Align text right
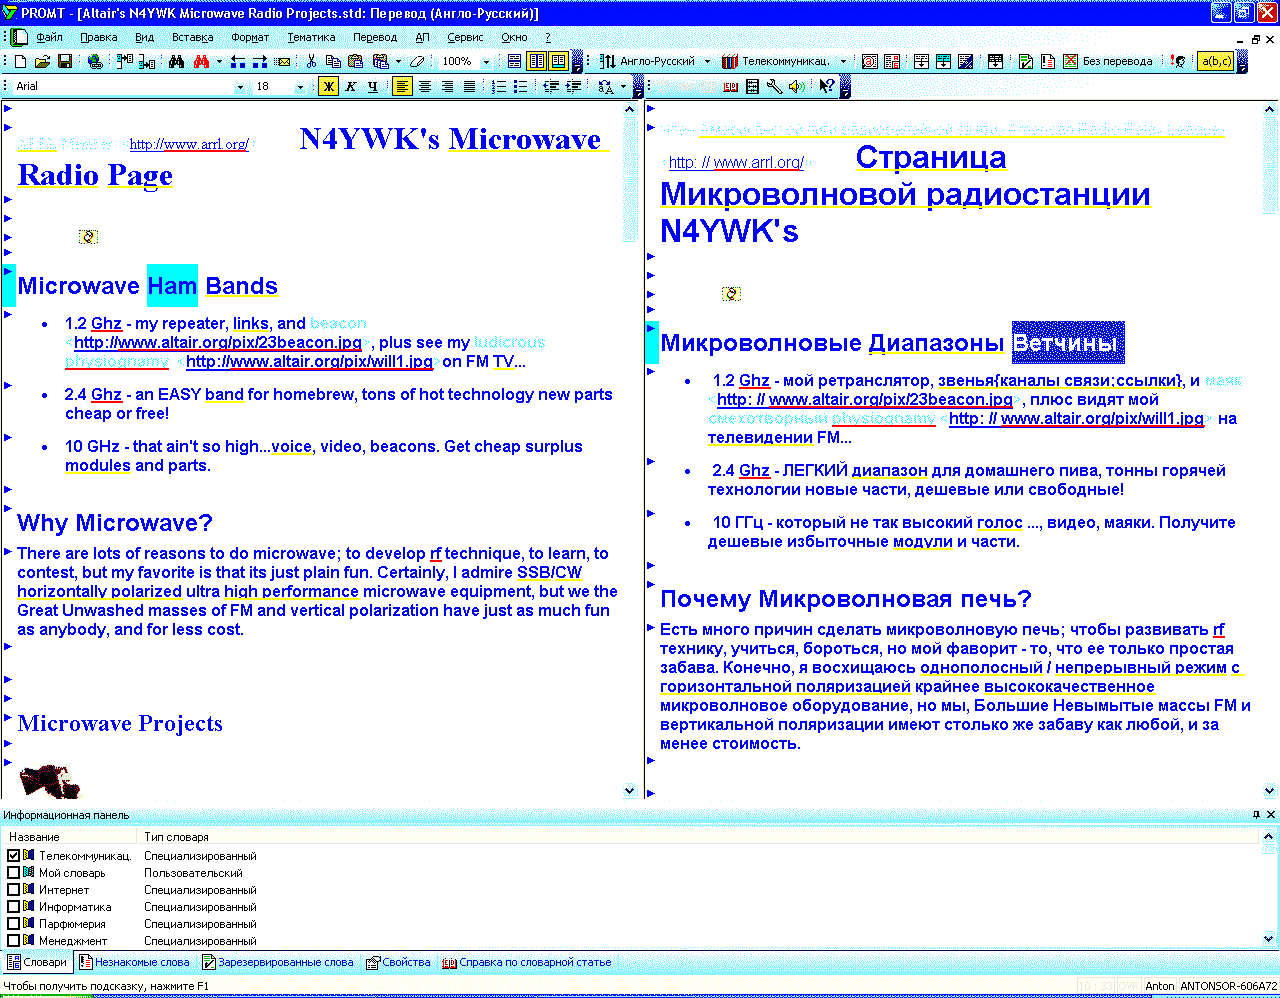1280x998 pixels. [x=447, y=86]
